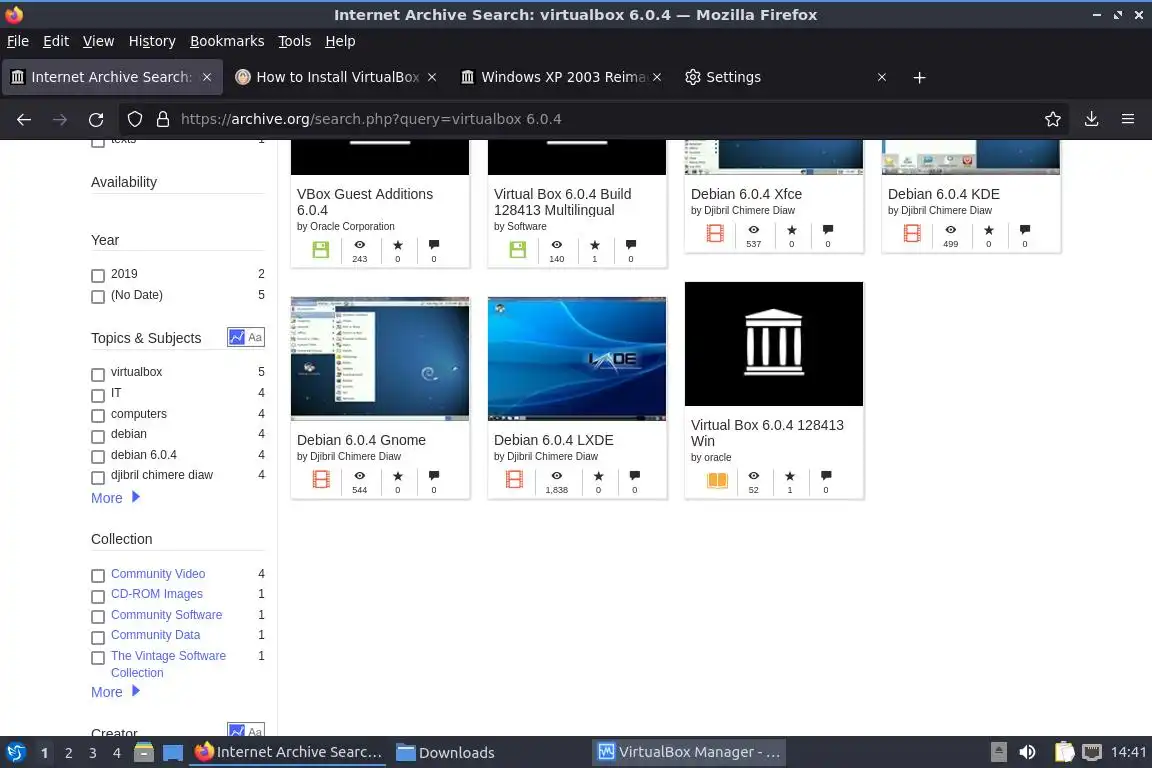Open the Firefox downloads panel
1152x768 pixels.
click(1092, 119)
